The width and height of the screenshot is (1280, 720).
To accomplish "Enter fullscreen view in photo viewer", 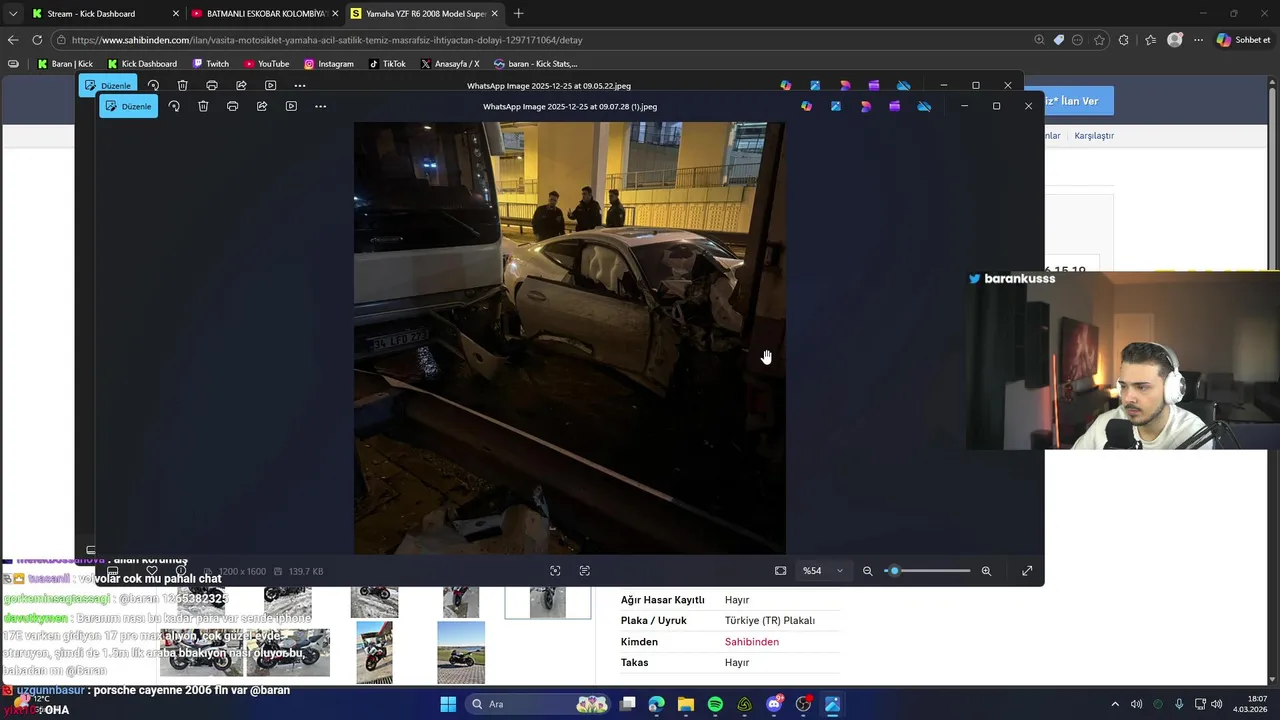I will [x=1027, y=571].
